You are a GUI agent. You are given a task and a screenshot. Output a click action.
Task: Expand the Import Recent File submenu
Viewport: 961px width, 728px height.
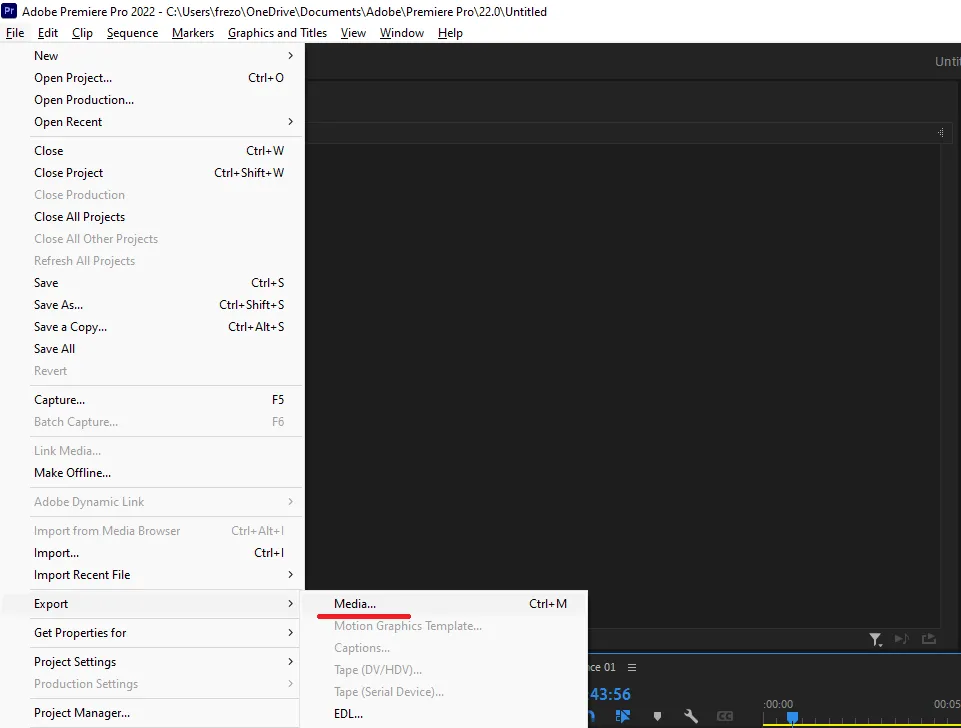tap(165, 575)
